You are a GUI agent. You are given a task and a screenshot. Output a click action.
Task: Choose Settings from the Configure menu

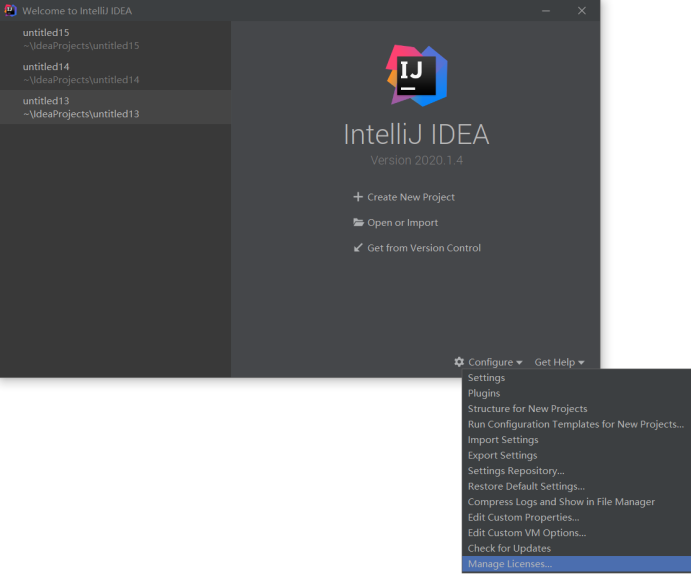click(x=576, y=378)
